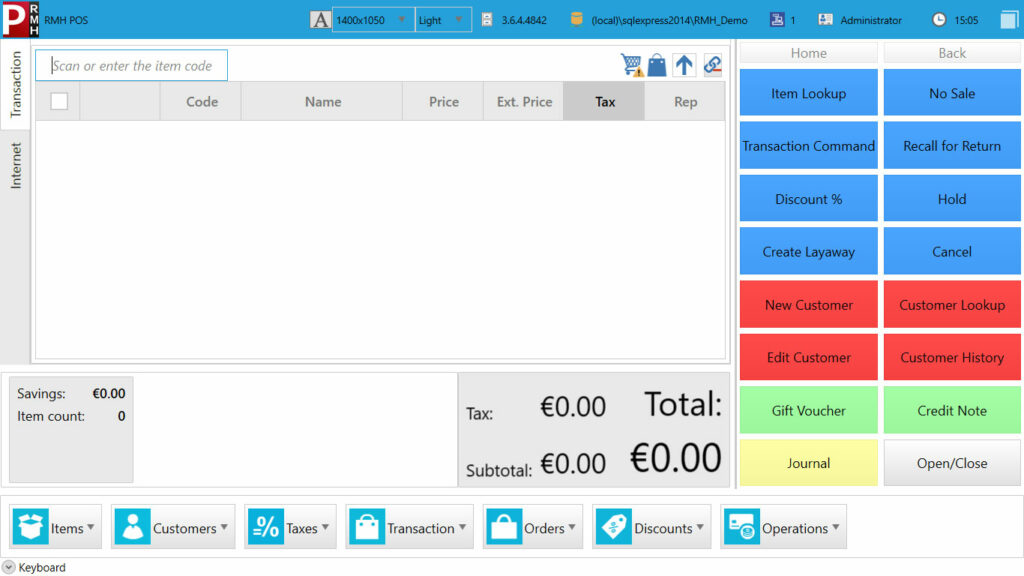The image size is (1024, 576).
Task: Open the yellow Journal button
Action: (808, 463)
